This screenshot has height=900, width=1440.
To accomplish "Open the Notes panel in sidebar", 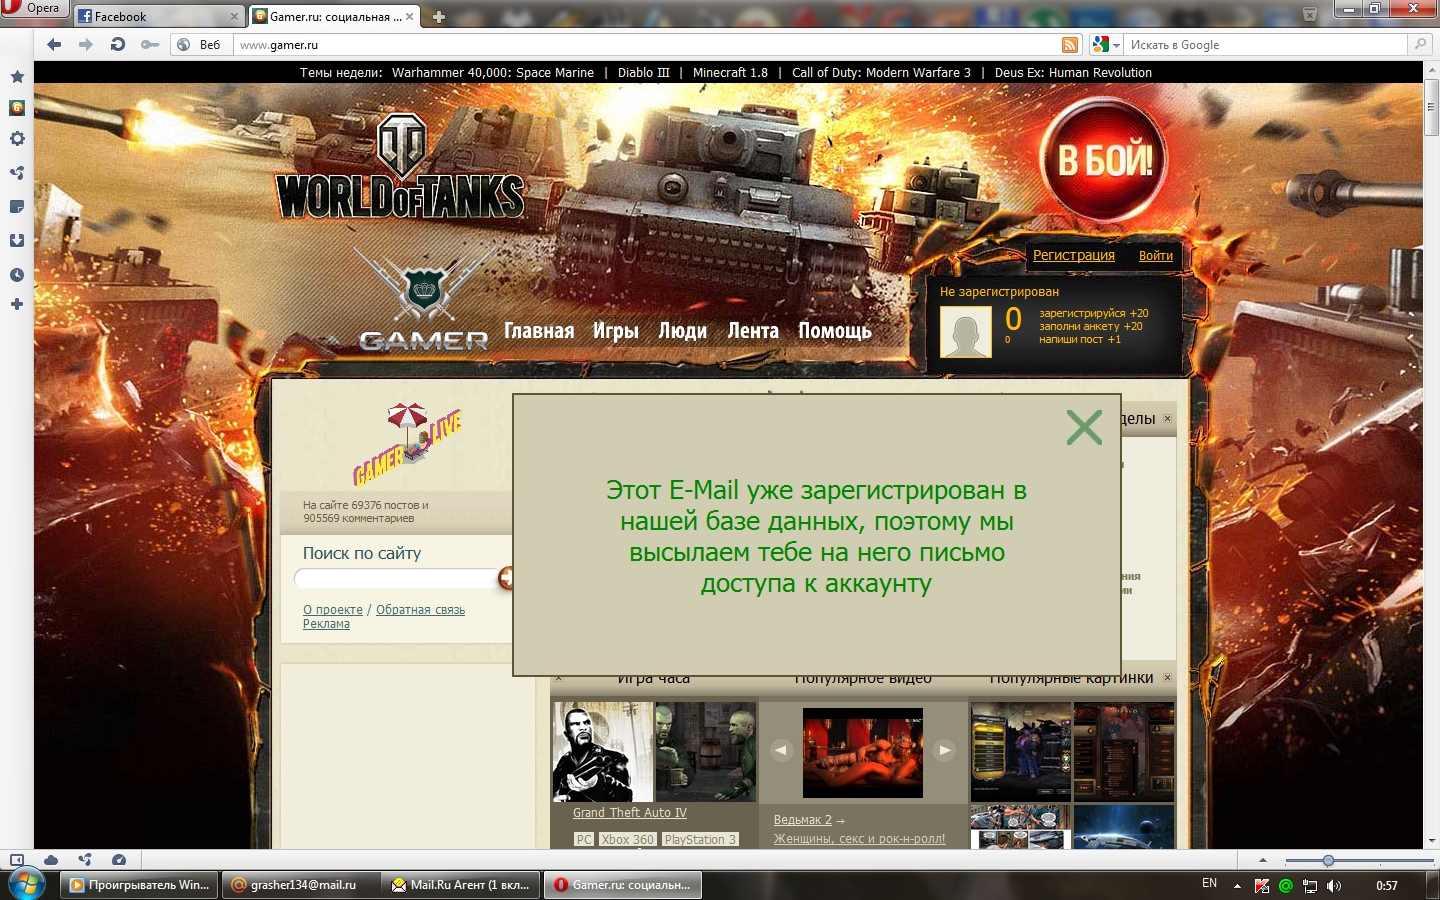I will click(17, 207).
